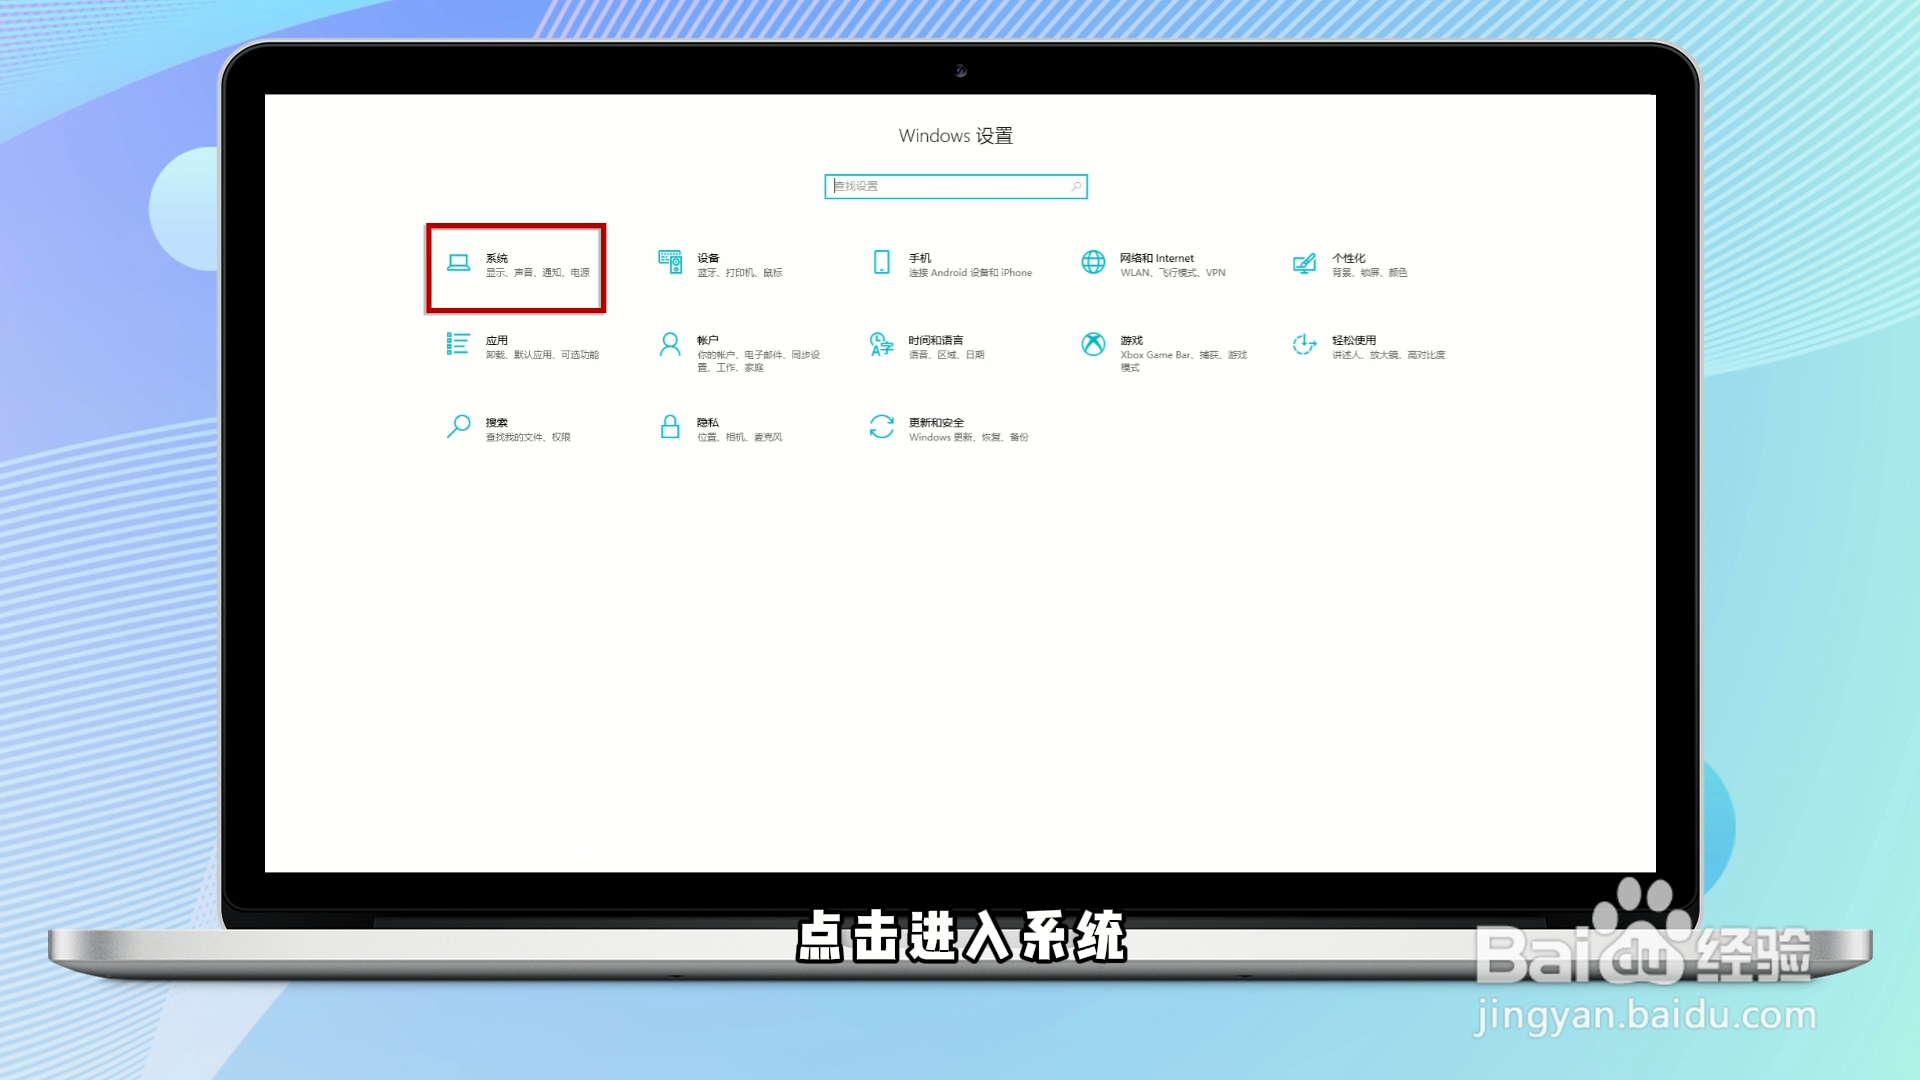Click description Xbox Game Bar、捕获、游戏模式
The height and width of the screenshot is (1080, 1920).
[x=1184, y=361]
